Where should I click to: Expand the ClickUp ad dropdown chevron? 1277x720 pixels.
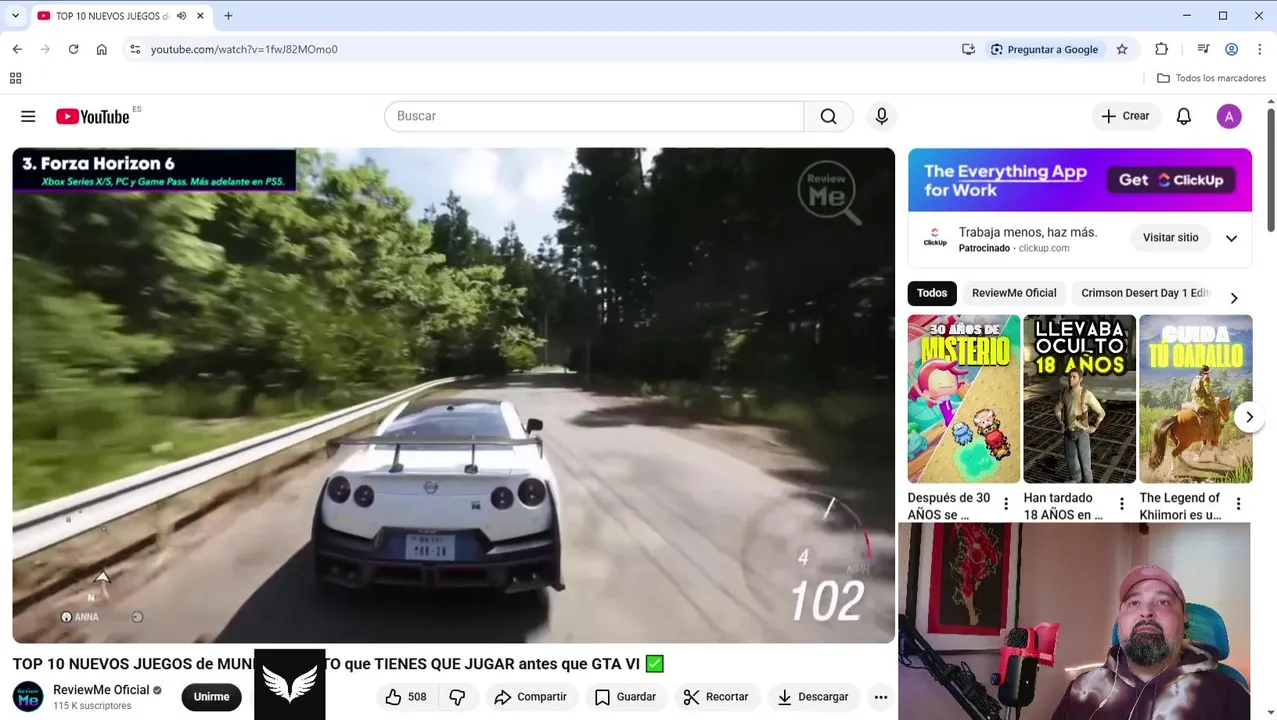[x=1231, y=238]
